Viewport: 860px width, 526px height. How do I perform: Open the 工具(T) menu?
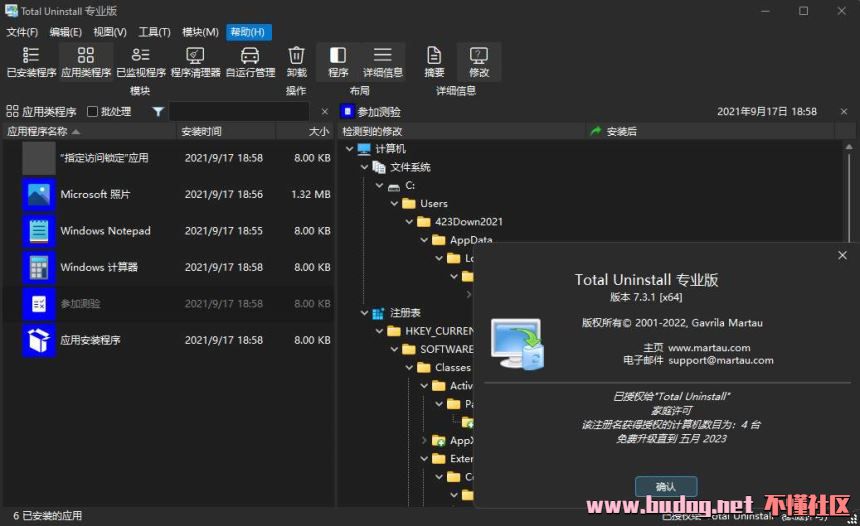[x=154, y=32]
